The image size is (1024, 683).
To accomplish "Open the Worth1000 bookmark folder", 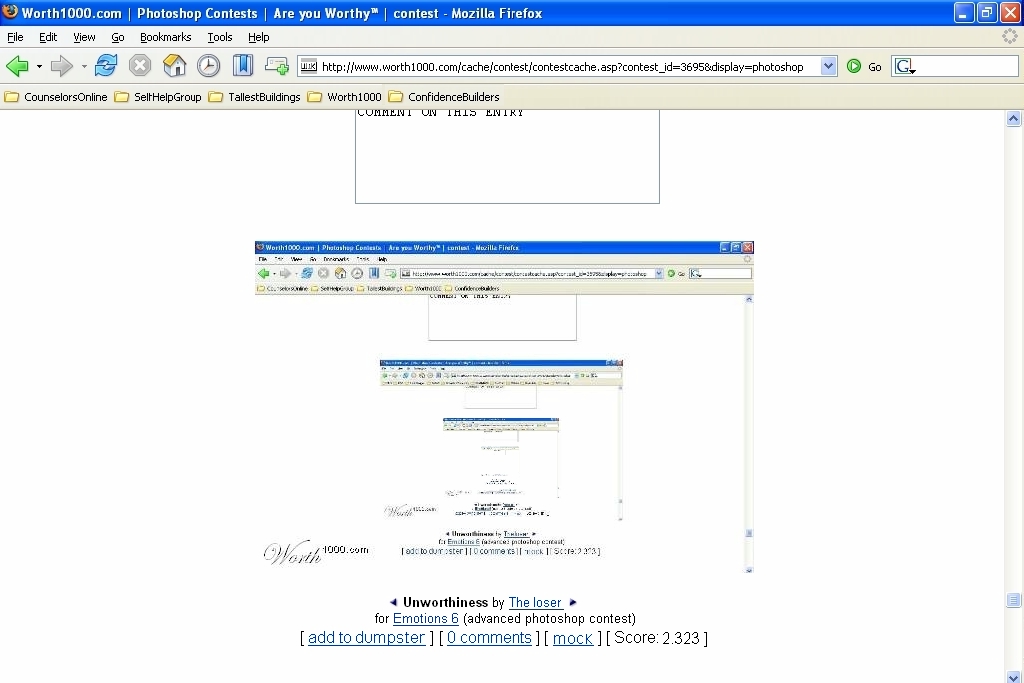I will 345,97.
